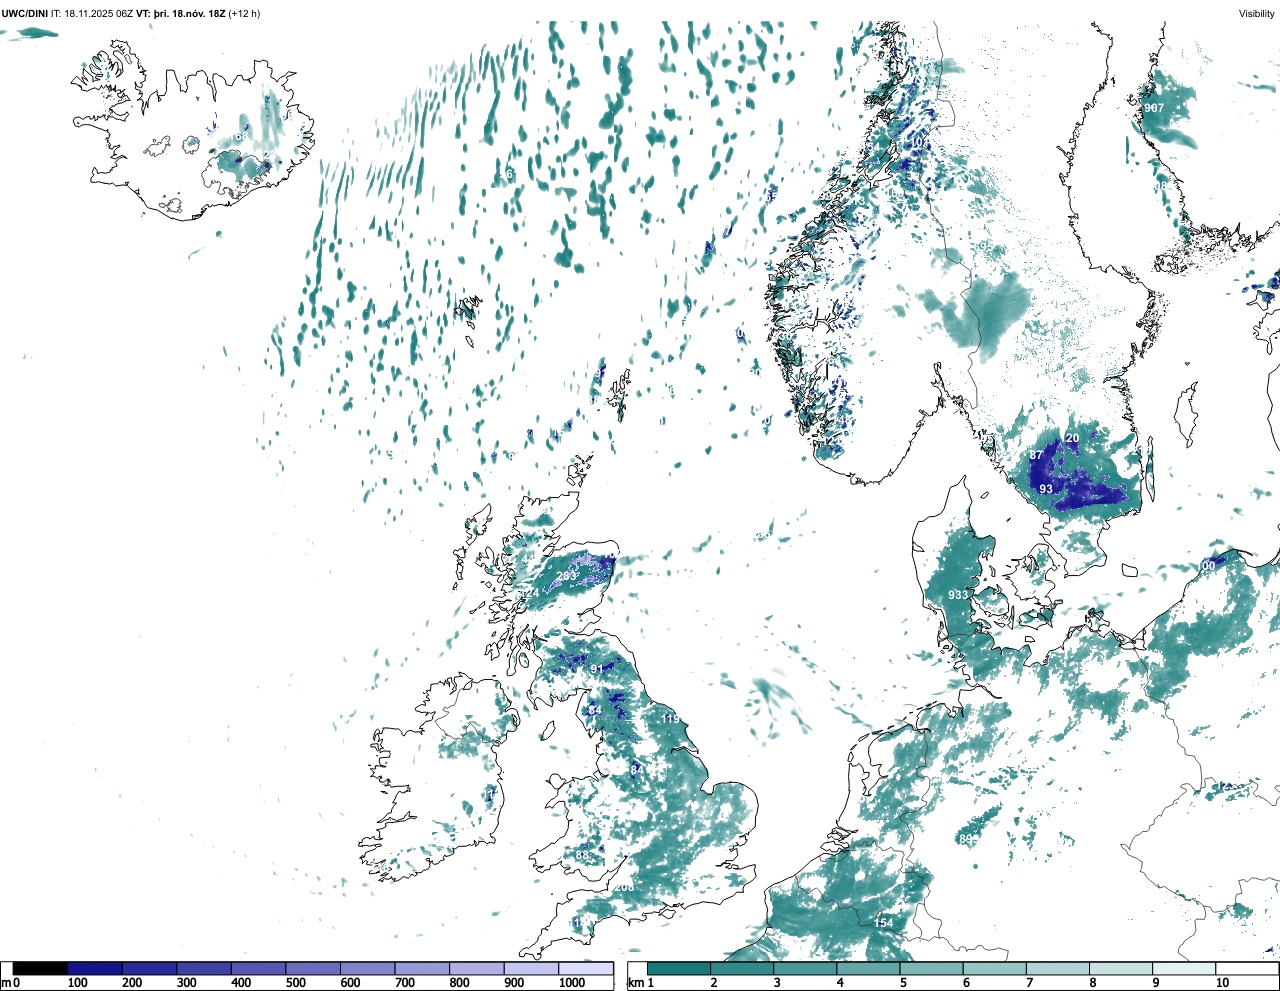Screen dimensions: 1280x991
Task: Click the 124 visibility value in western Scotland
Action: coord(530,593)
